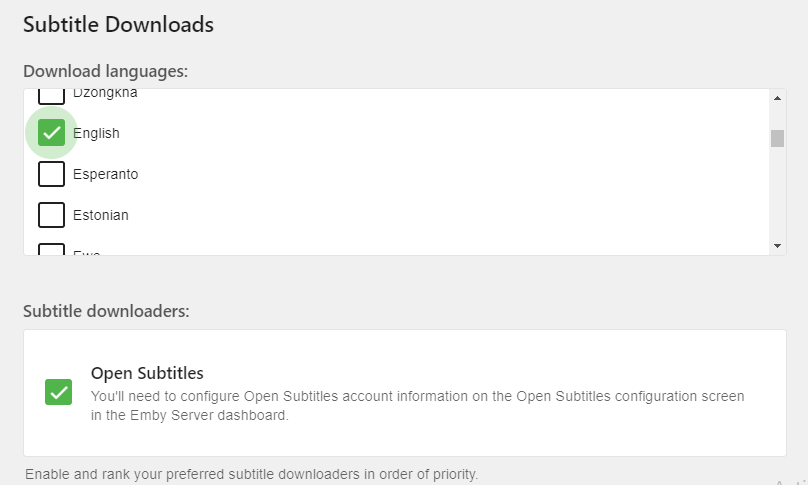Select the English label text
The image size is (808, 485).
tap(96, 133)
